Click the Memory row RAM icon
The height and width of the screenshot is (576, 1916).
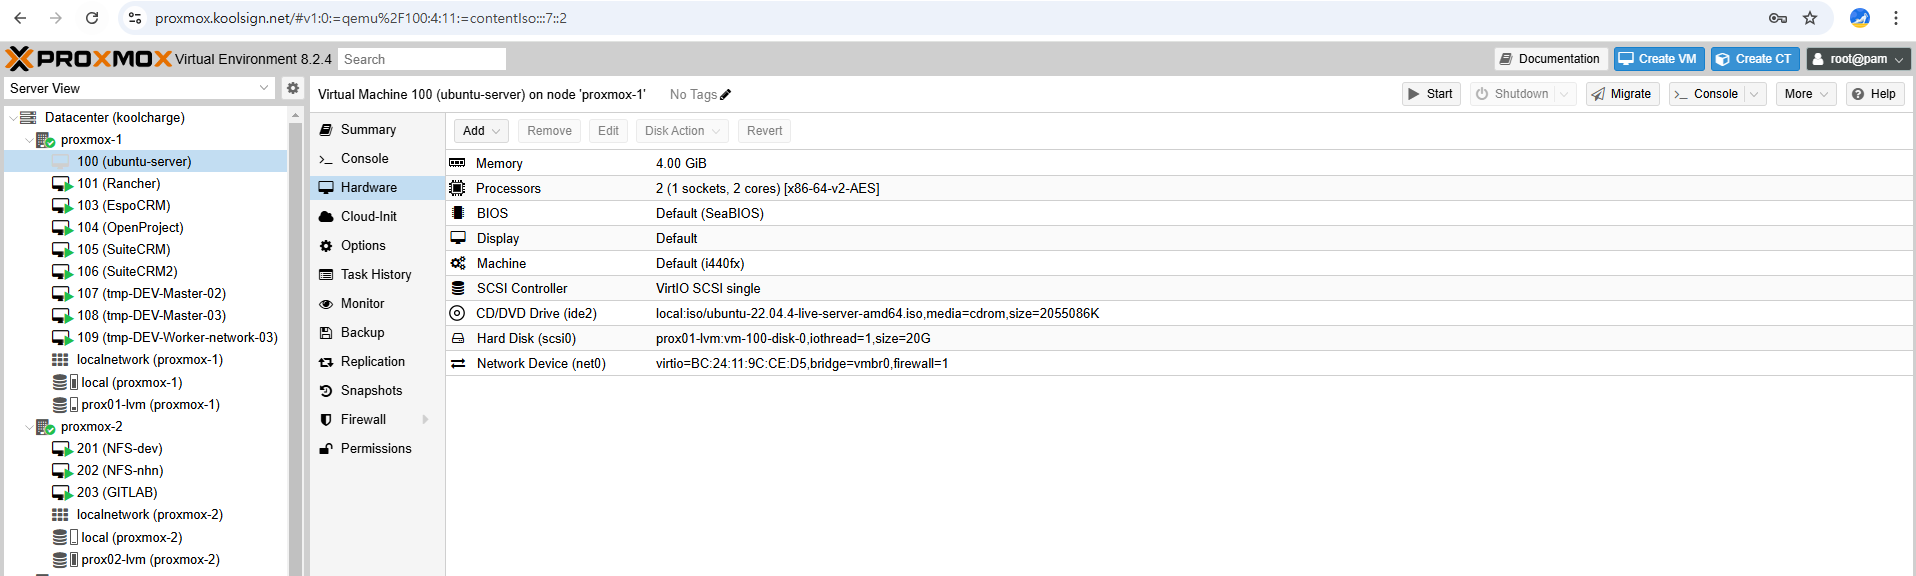point(457,163)
